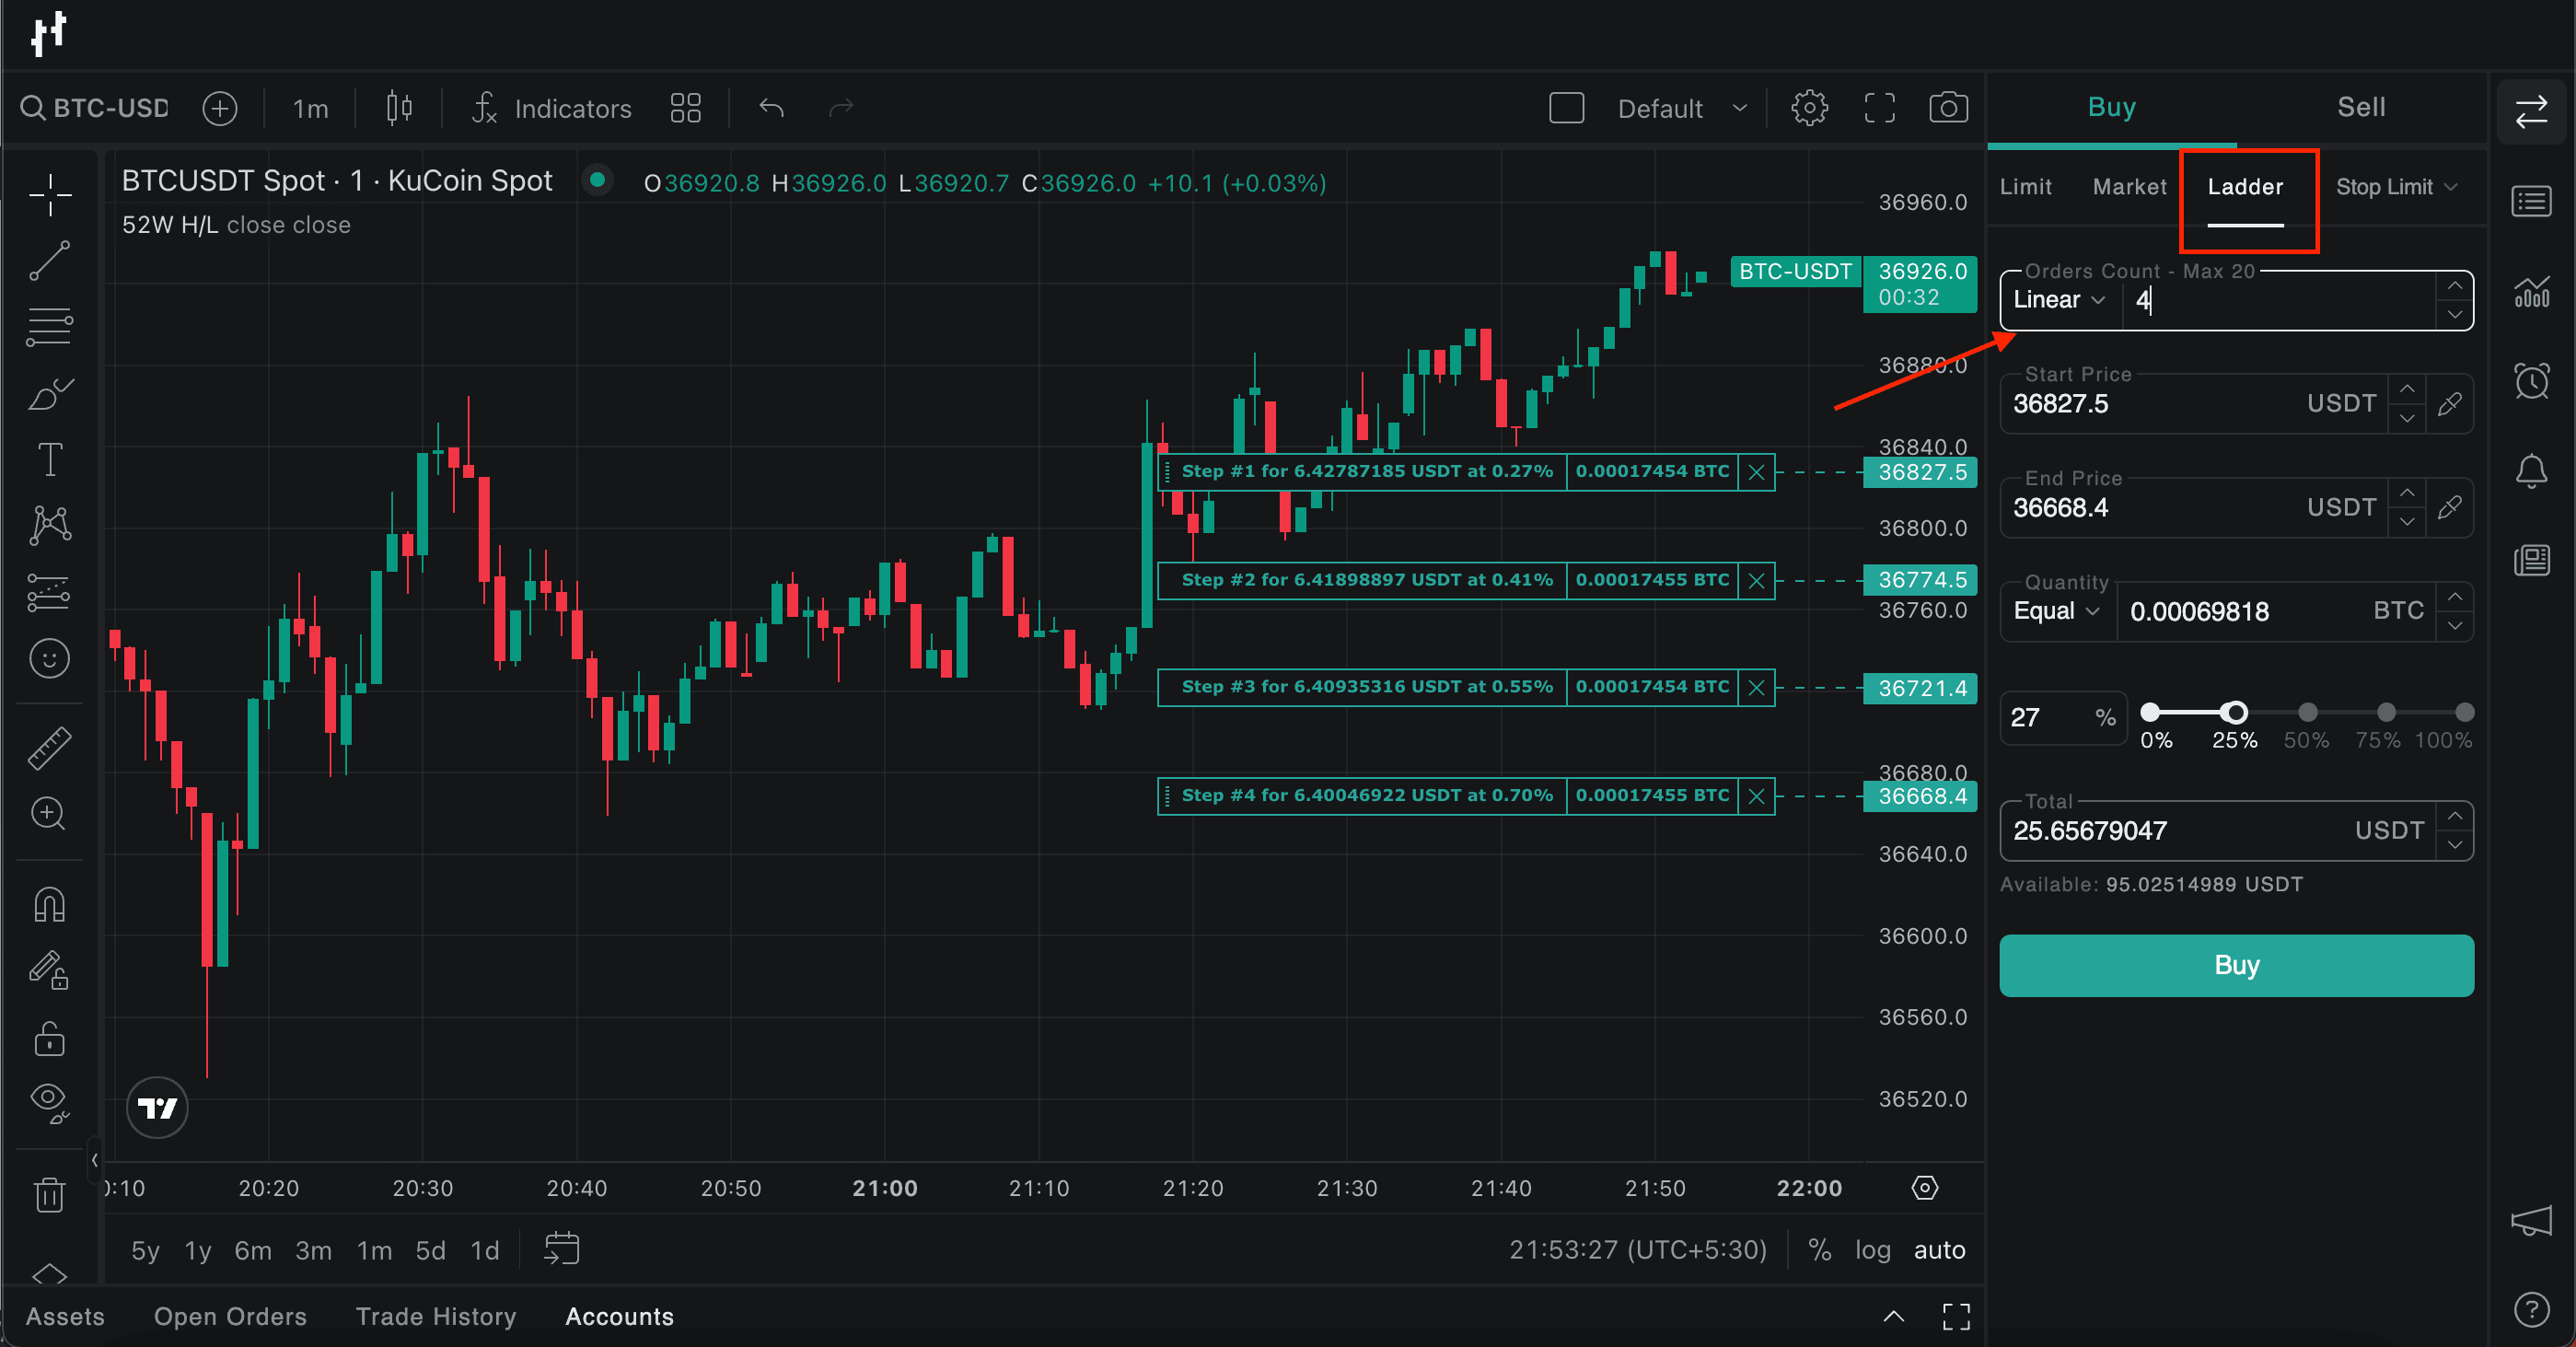Set slider to 50% mark
This screenshot has width=2576, height=1347.
2307,712
